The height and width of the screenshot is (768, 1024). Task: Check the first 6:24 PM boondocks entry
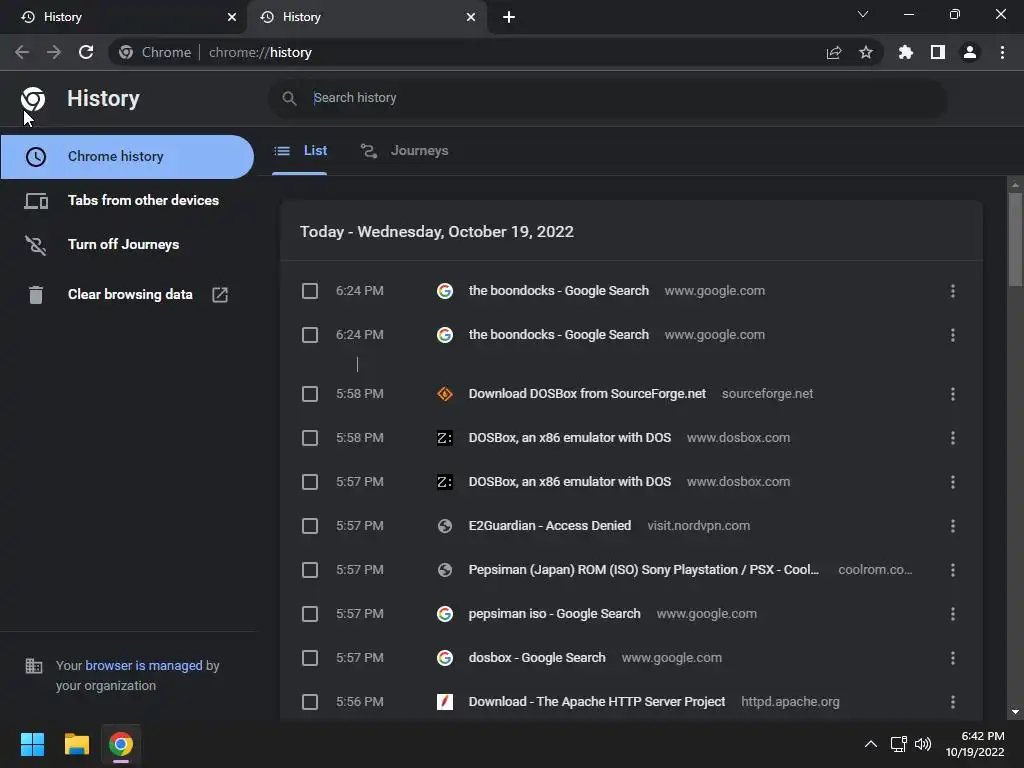point(310,291)
